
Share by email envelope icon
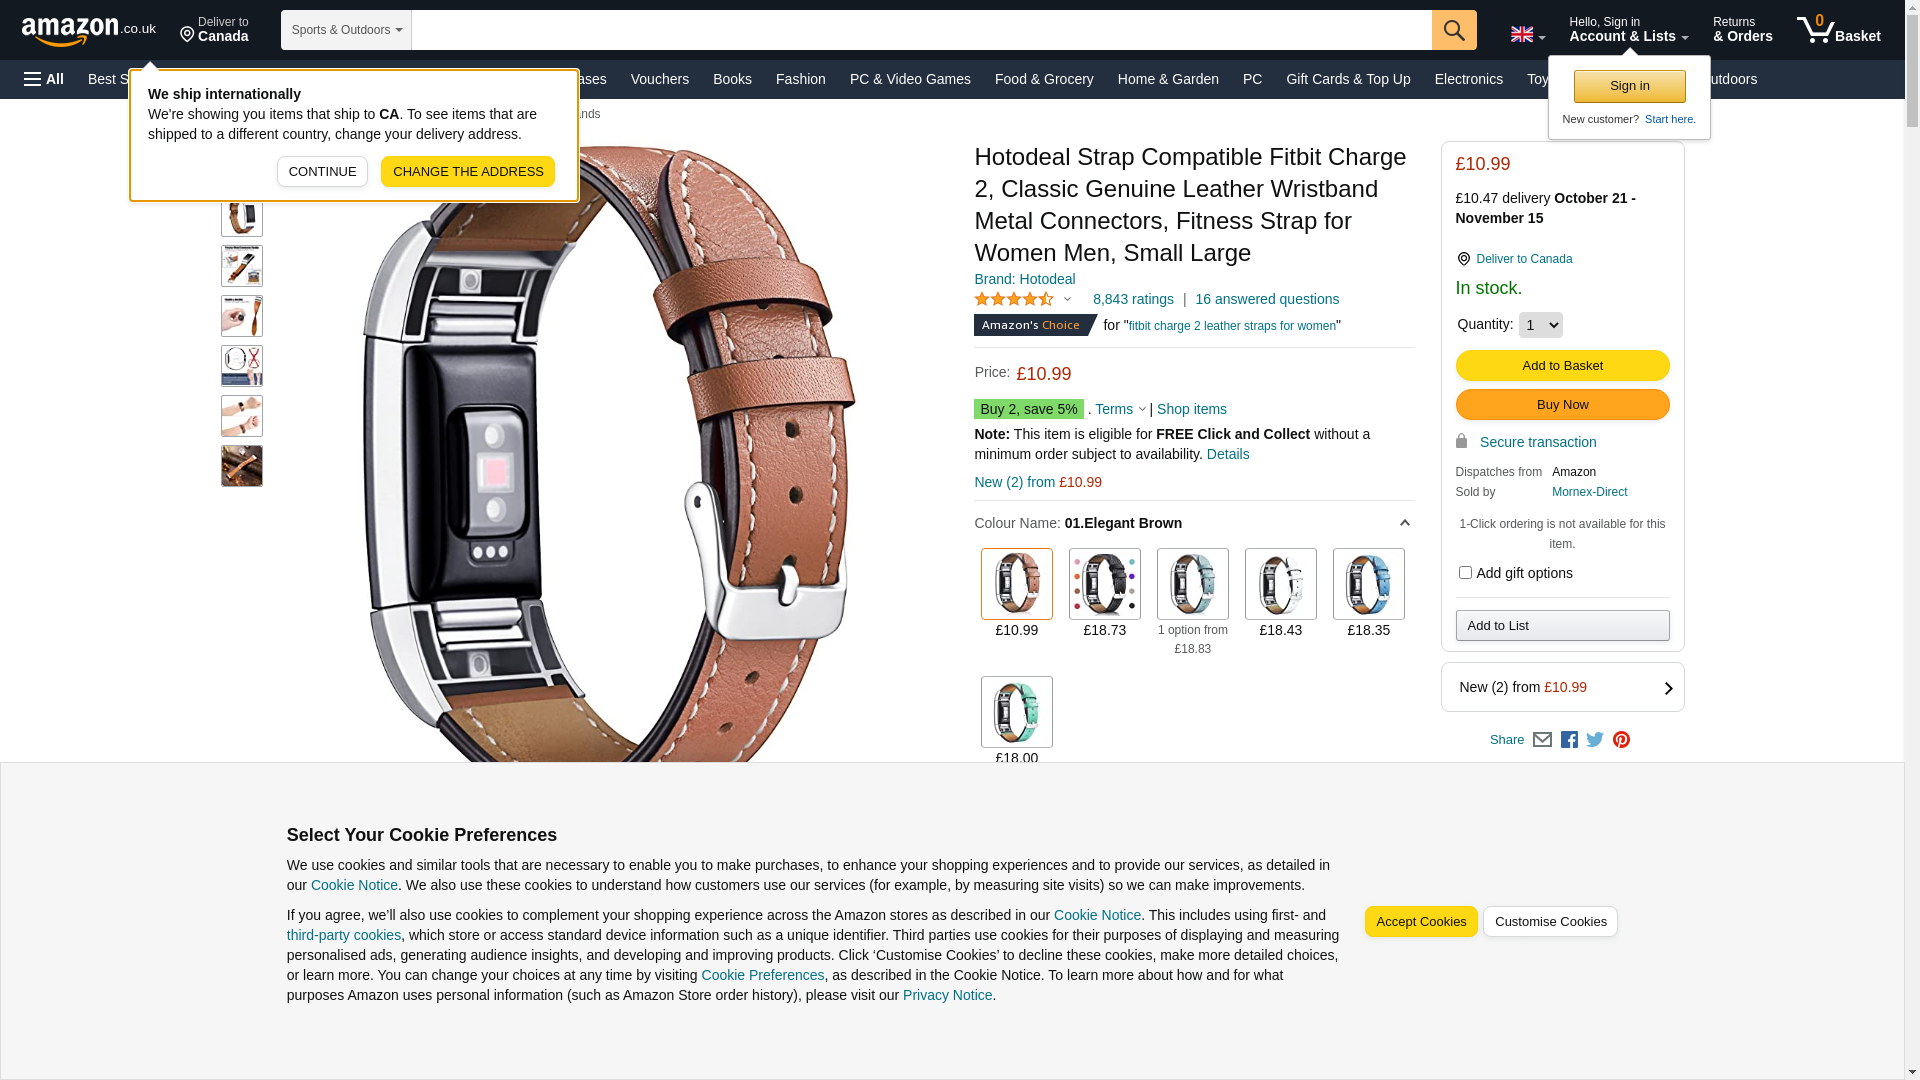click(x=1542, y=740)
